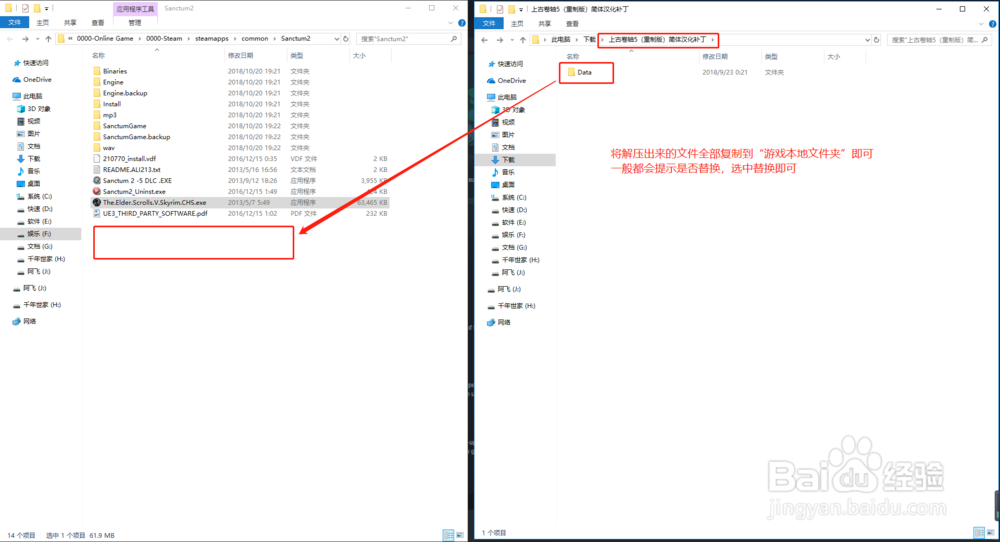Select Engine.backup folder
The height and width of the screenshot is (542, 1000).
[x=125, y=92]
